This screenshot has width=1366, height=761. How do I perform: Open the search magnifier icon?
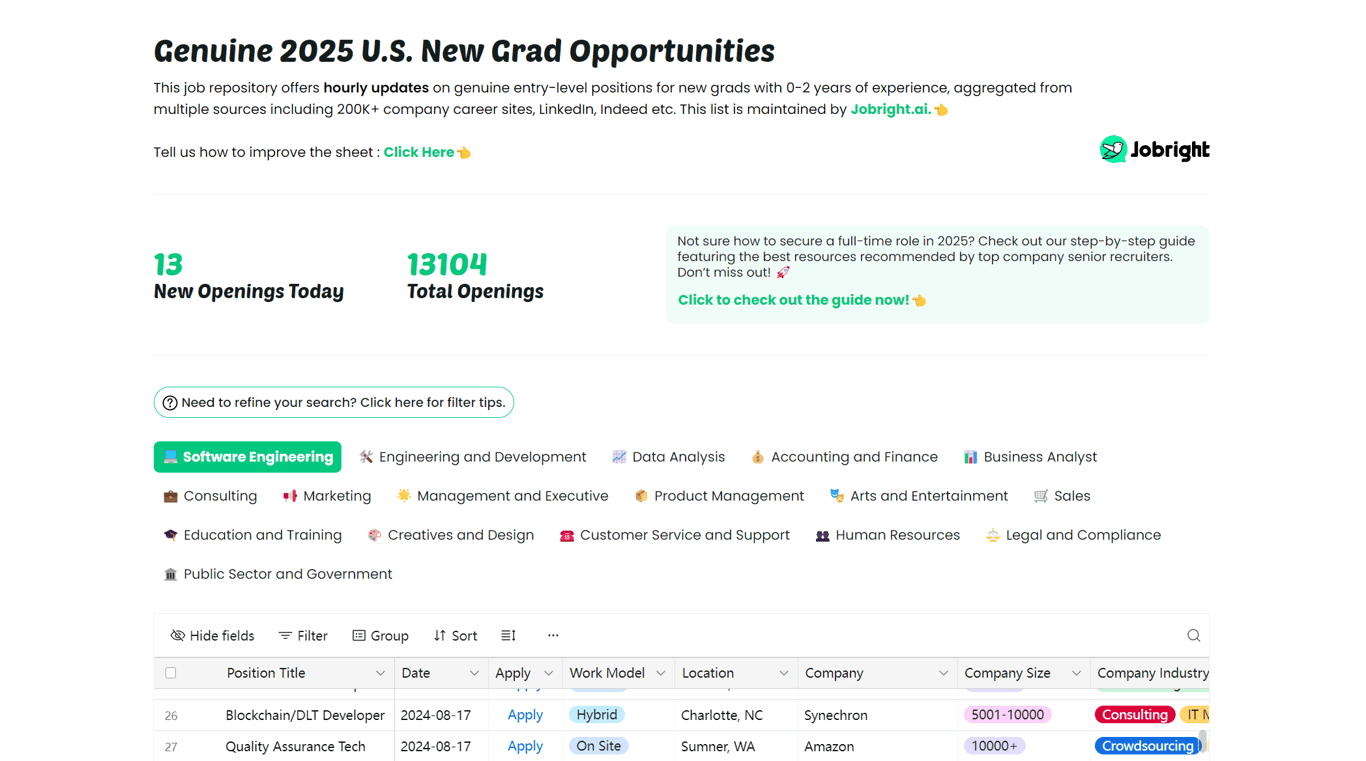click(x=1193, y=635)
